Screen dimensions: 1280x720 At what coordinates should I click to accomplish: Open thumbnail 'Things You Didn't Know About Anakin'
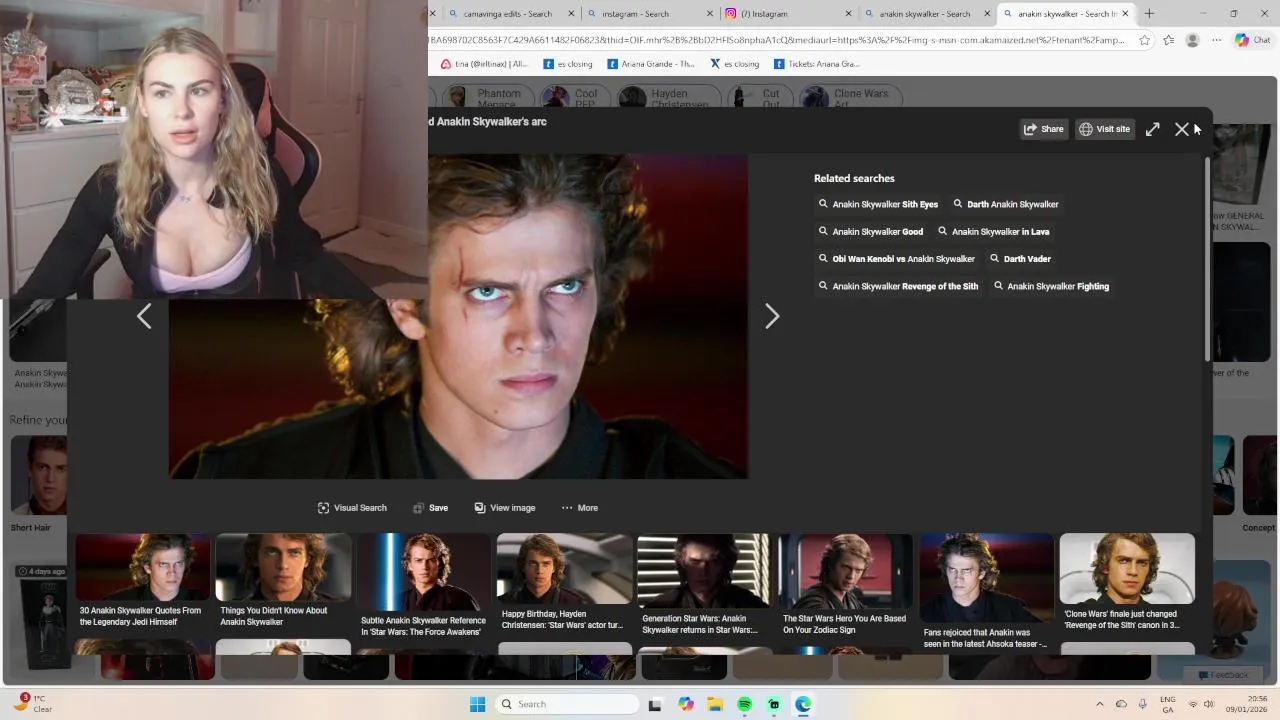pos(283,582)
